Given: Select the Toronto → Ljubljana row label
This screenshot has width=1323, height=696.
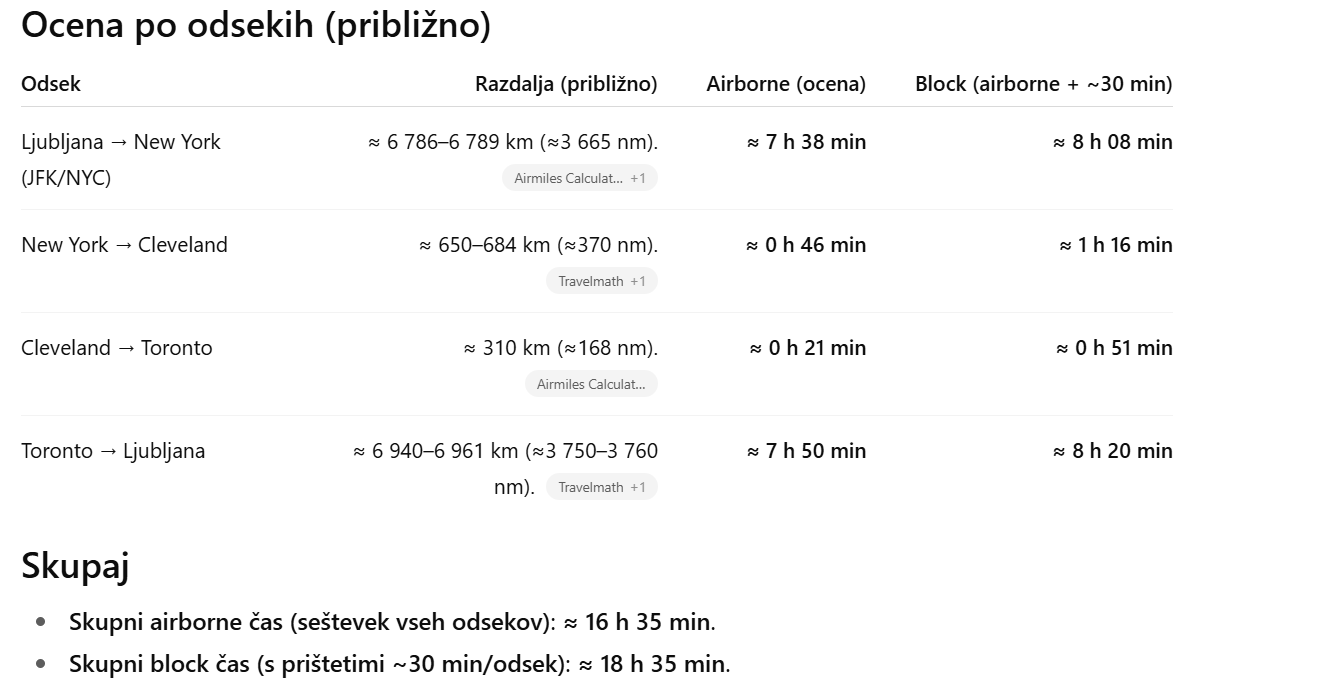Looking at the screenshot, I should [x=113, y=451].
